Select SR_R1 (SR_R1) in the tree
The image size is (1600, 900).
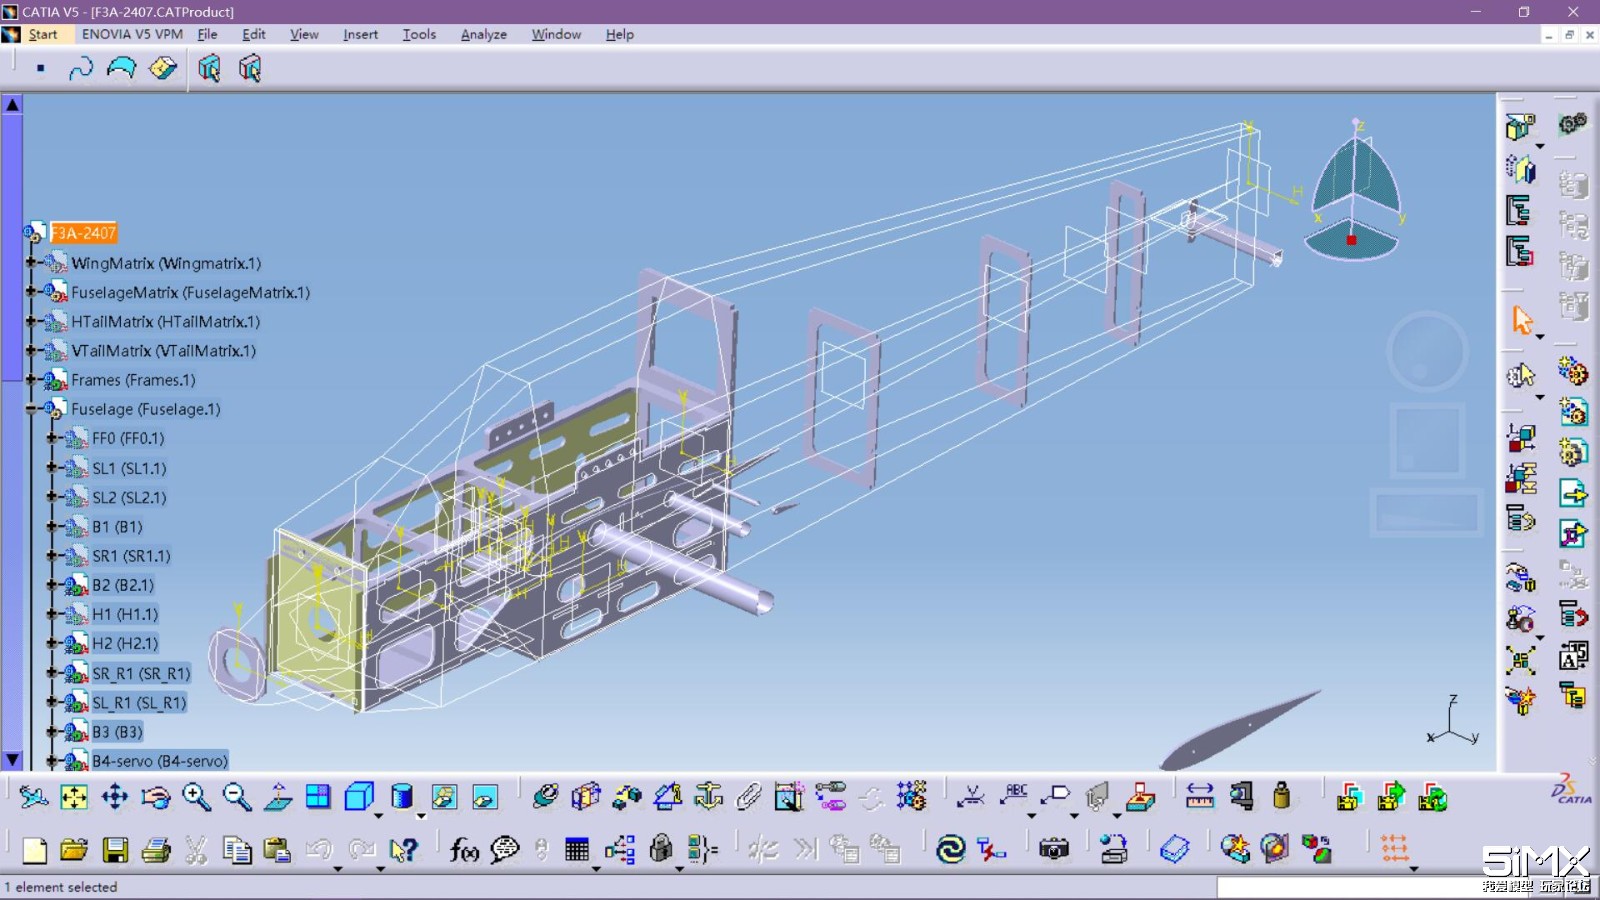coord(141,673)
